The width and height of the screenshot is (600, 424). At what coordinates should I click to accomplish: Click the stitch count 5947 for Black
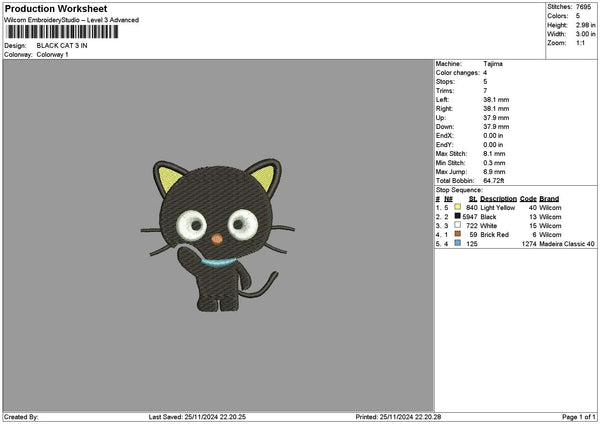470,217
